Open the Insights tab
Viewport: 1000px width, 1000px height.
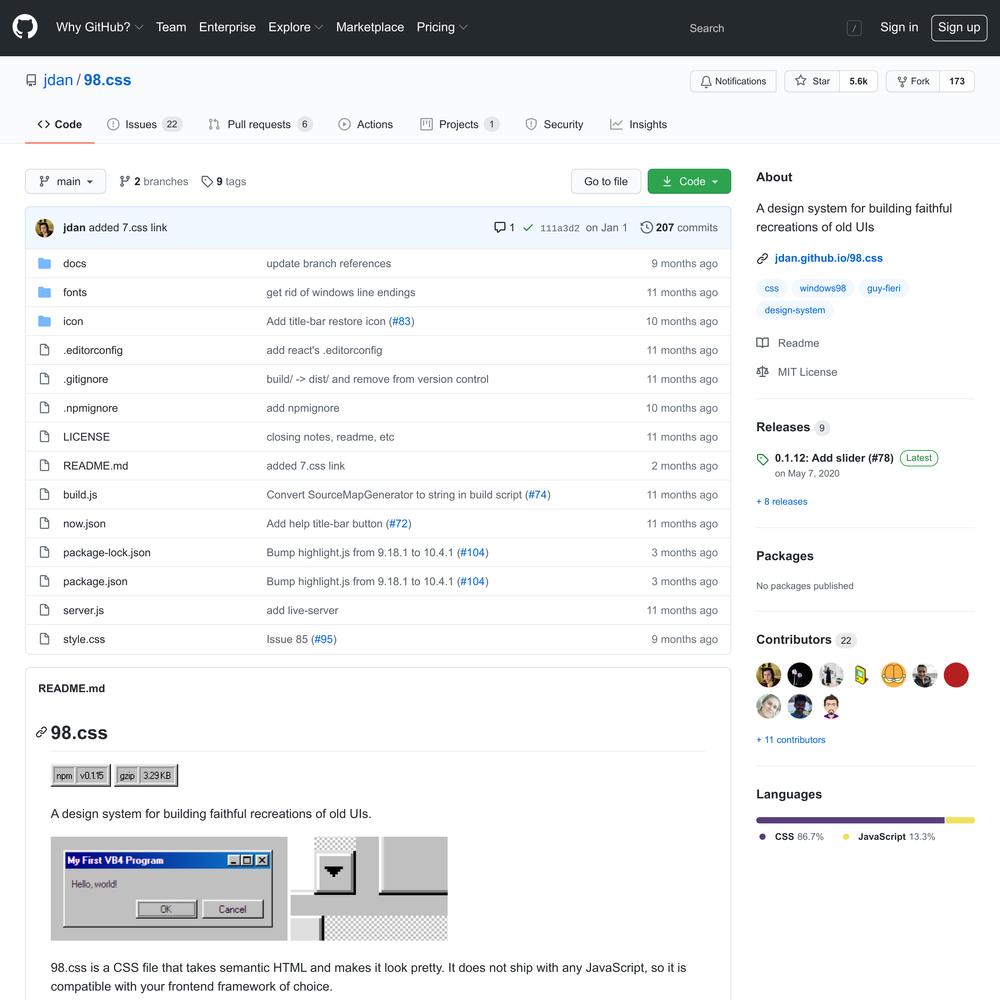coord(638,124)
